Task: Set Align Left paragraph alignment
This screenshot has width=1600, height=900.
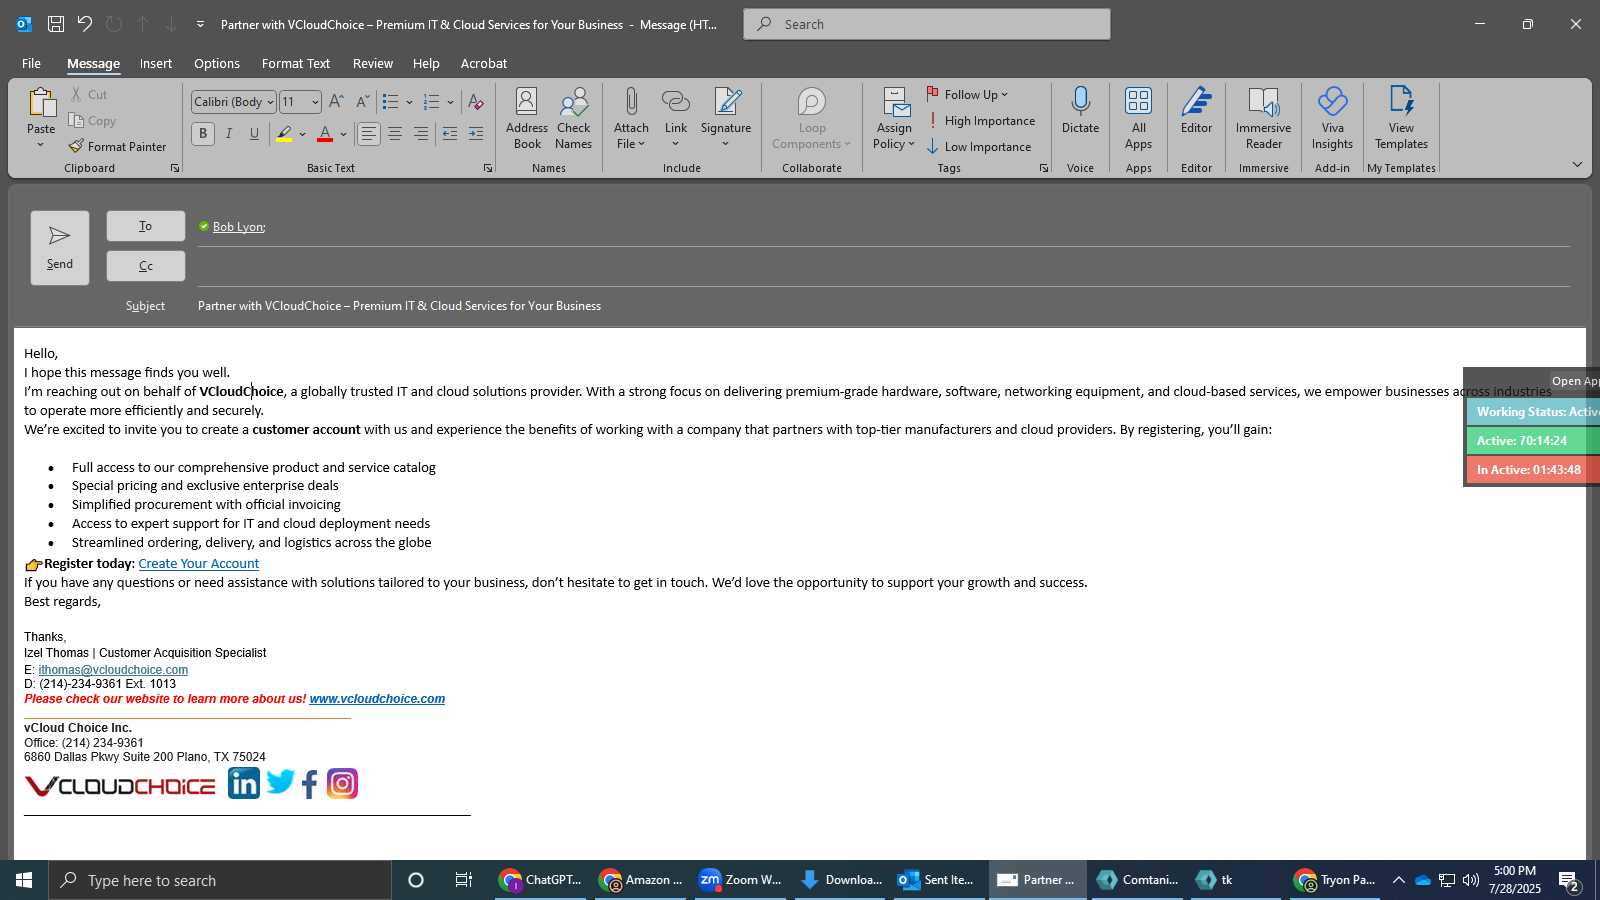Action: (x=369, y=134)
